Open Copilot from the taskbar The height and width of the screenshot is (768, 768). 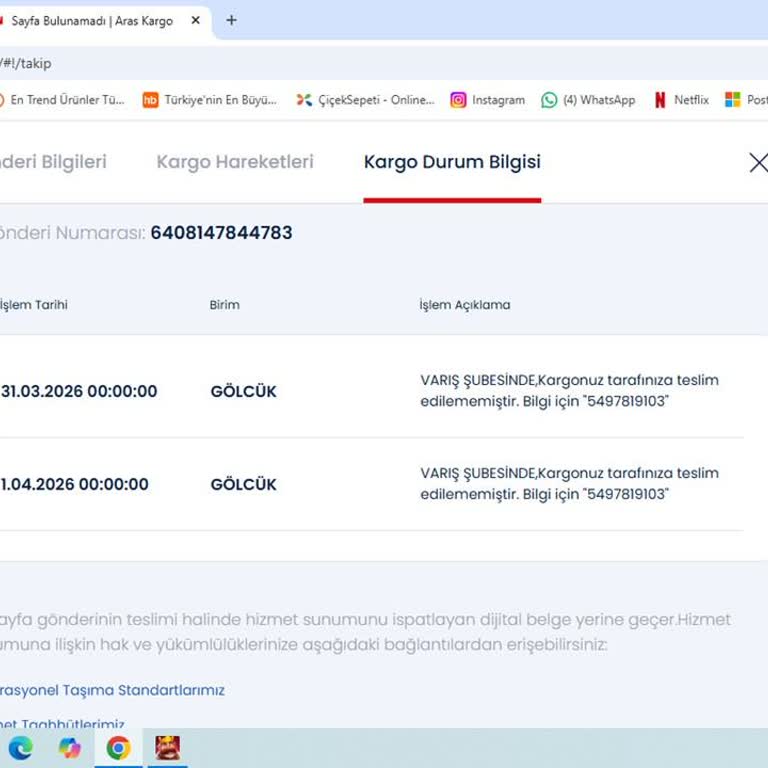click(70, 748)
